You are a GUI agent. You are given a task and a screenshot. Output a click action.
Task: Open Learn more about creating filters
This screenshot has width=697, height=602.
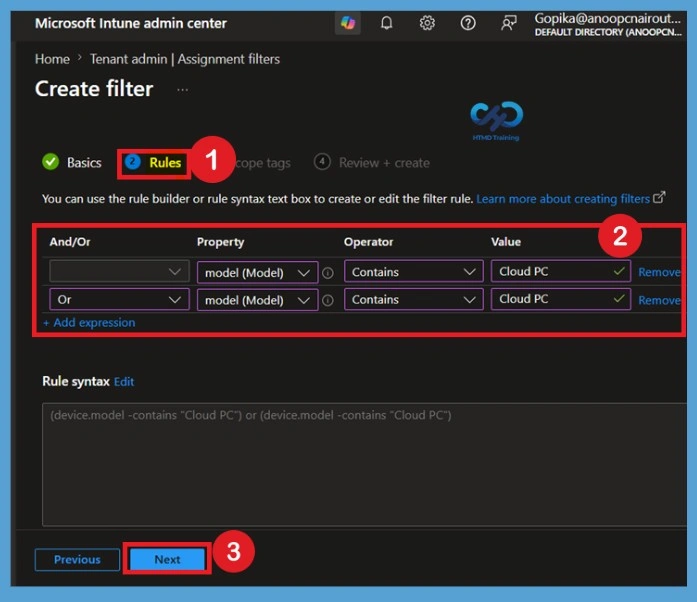(x=570, y=198)
